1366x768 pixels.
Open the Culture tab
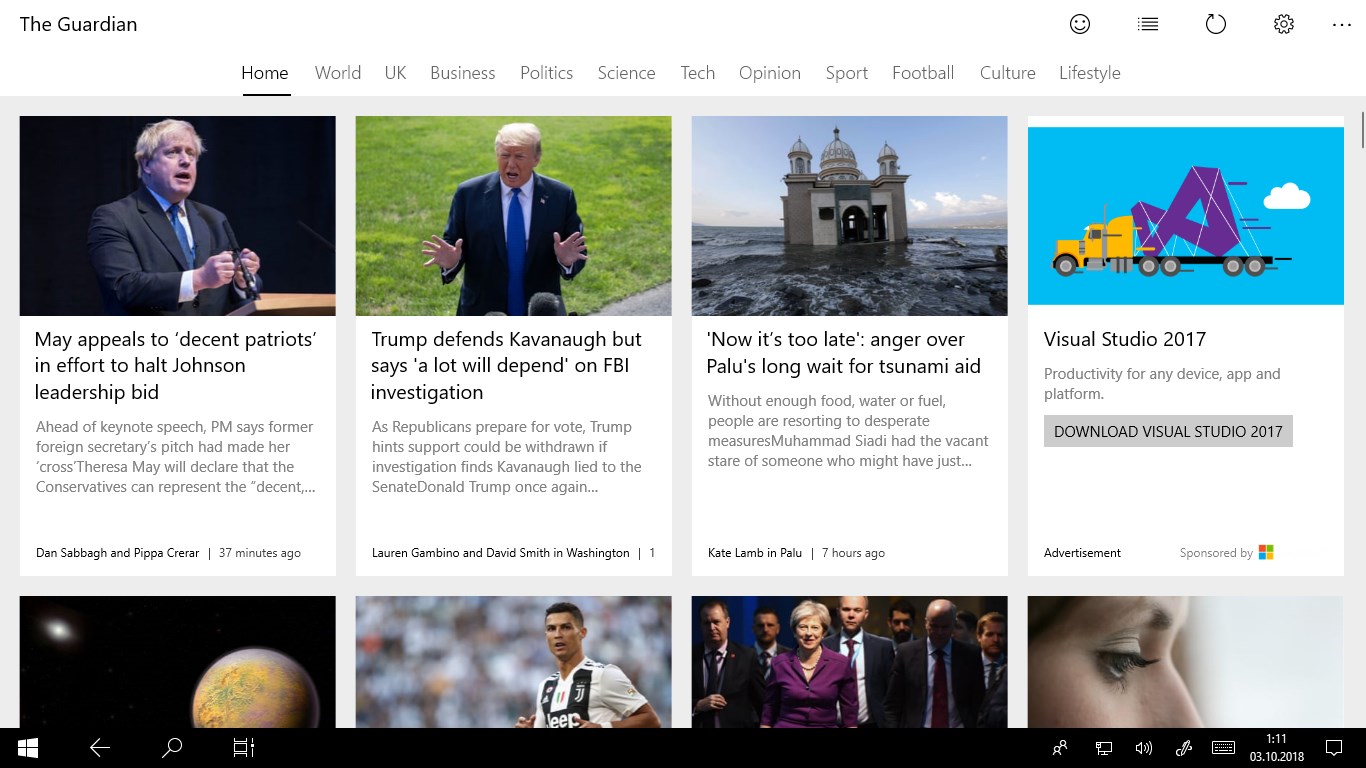1008,73
